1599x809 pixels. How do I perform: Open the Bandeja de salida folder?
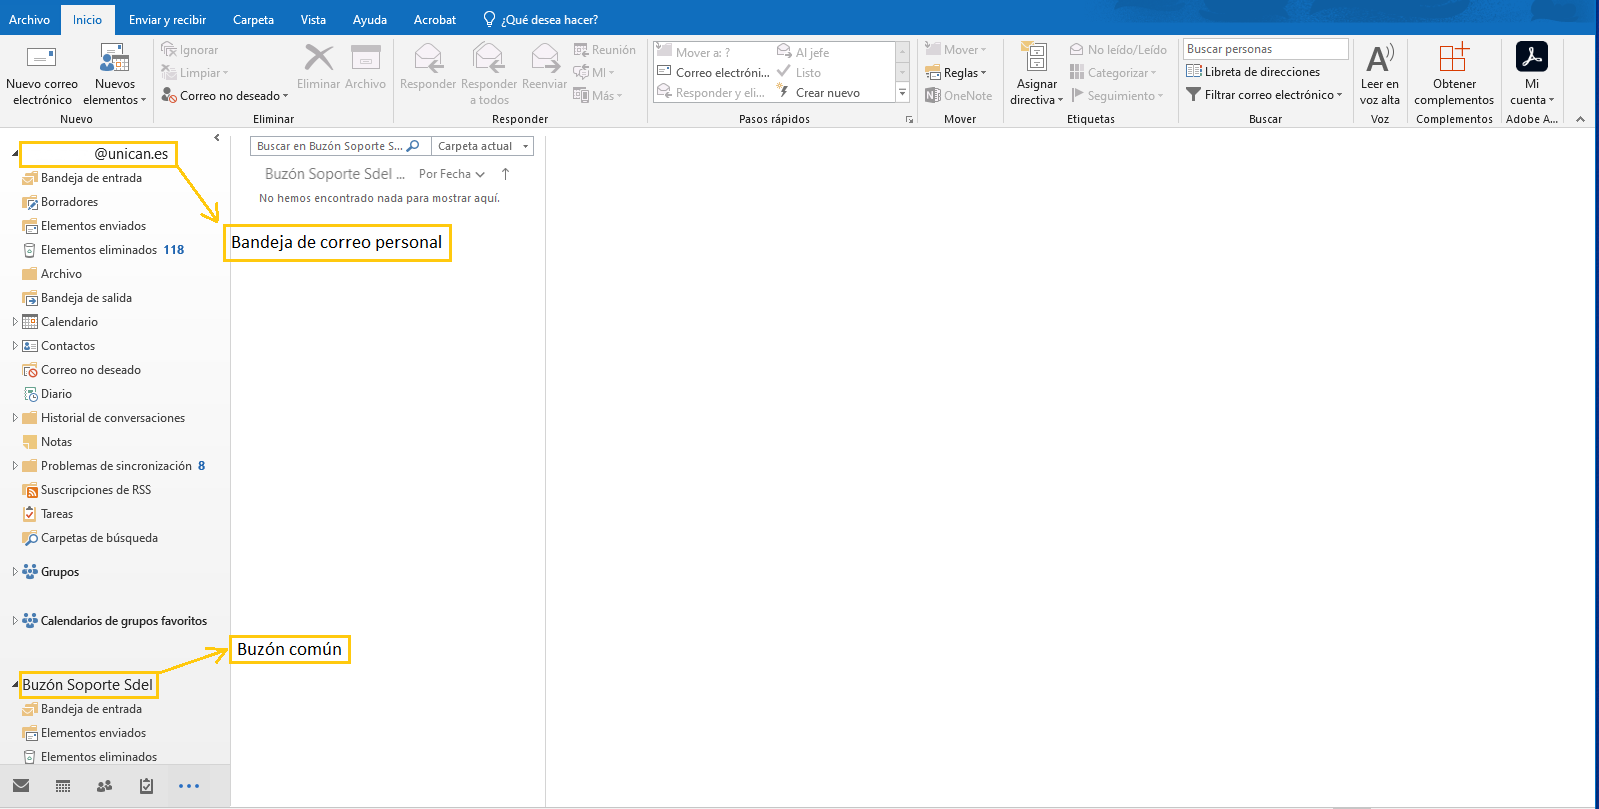pos(86,298)
